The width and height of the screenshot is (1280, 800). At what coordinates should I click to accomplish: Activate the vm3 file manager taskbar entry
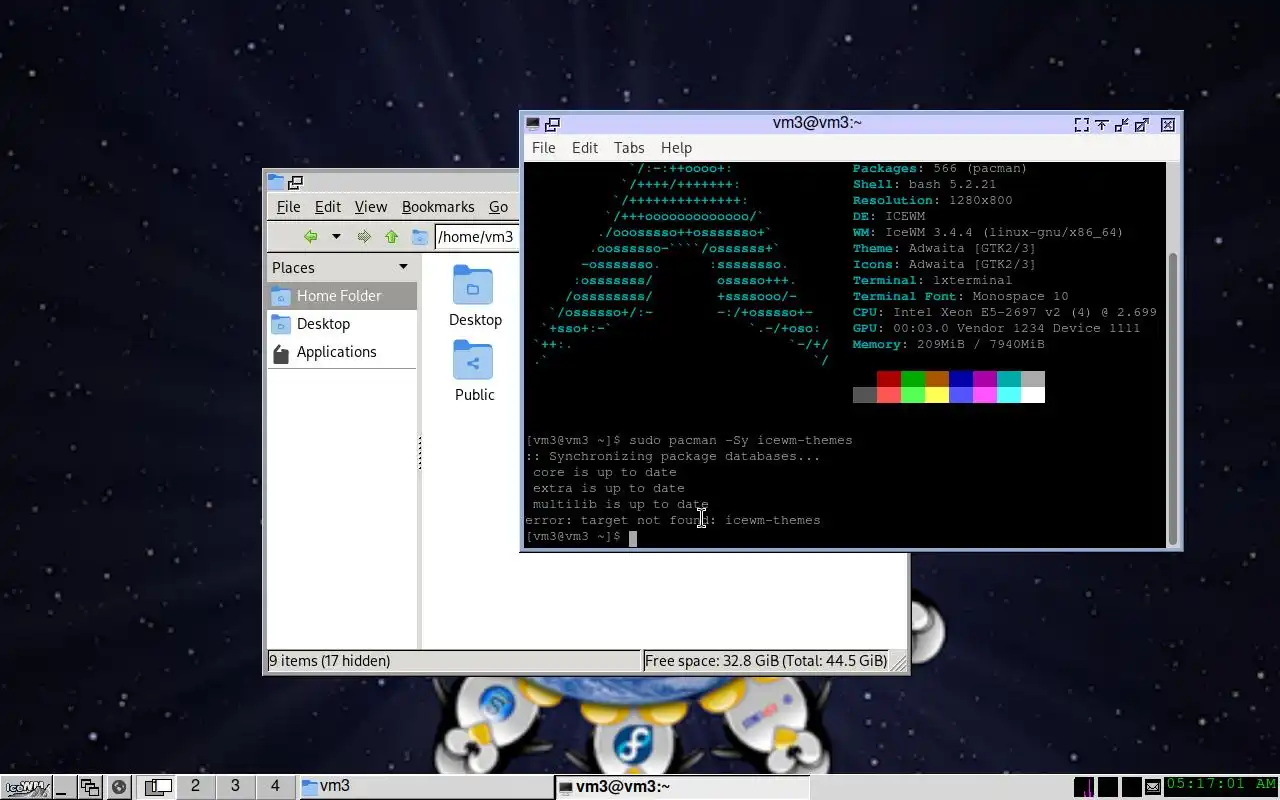(425, 787)
